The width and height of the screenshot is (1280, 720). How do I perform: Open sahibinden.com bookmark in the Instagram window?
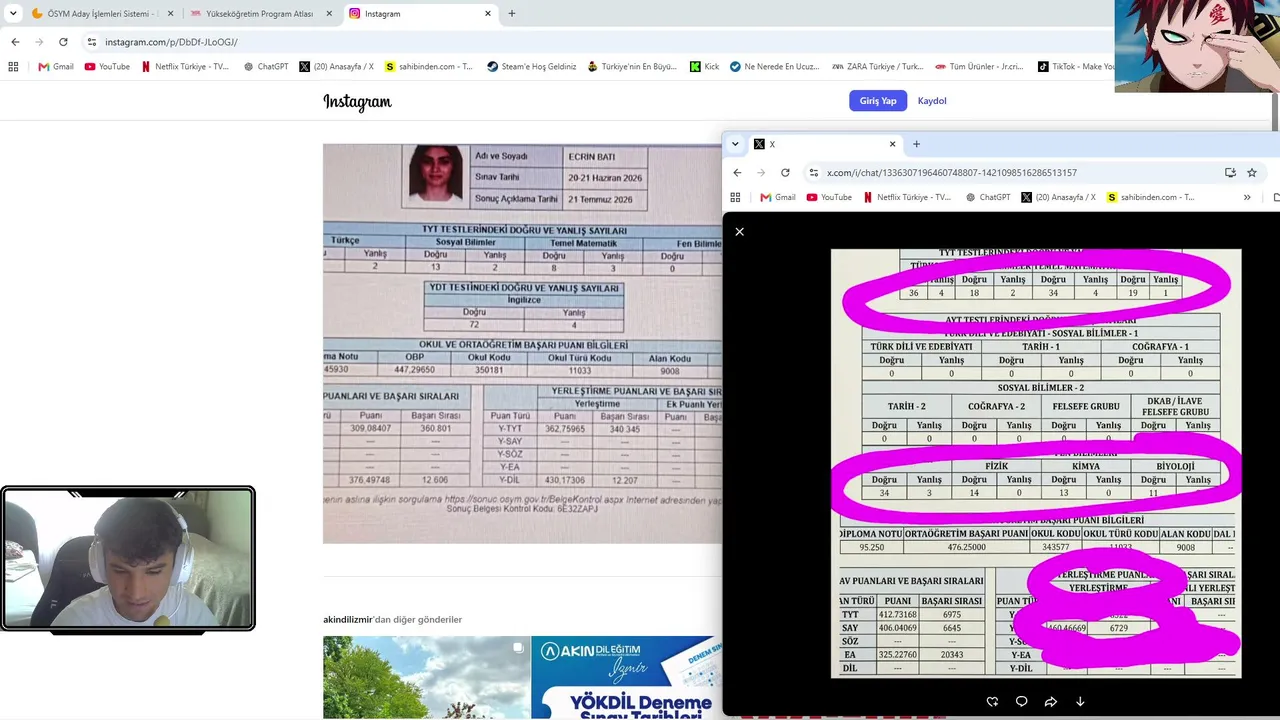click(428, 67)
